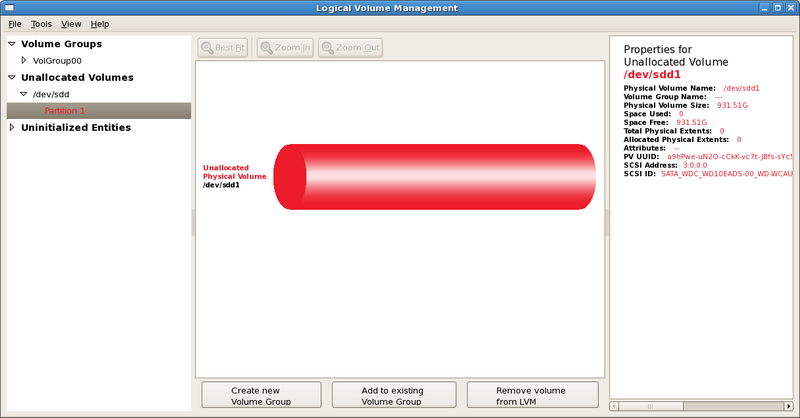Viewport: 800px width, 418px height.
Task: Click the Best Fit toolbar button
Action: click(222, 47)
